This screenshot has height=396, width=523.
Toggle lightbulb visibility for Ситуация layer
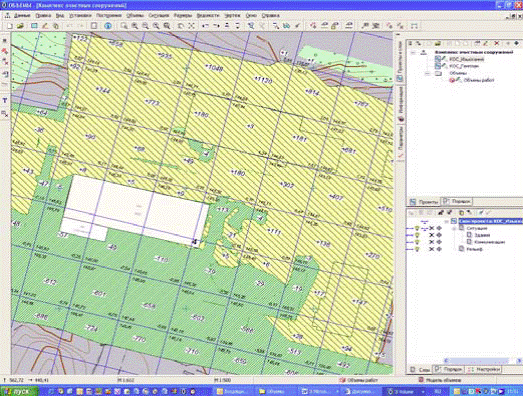(x=417, y=228)
